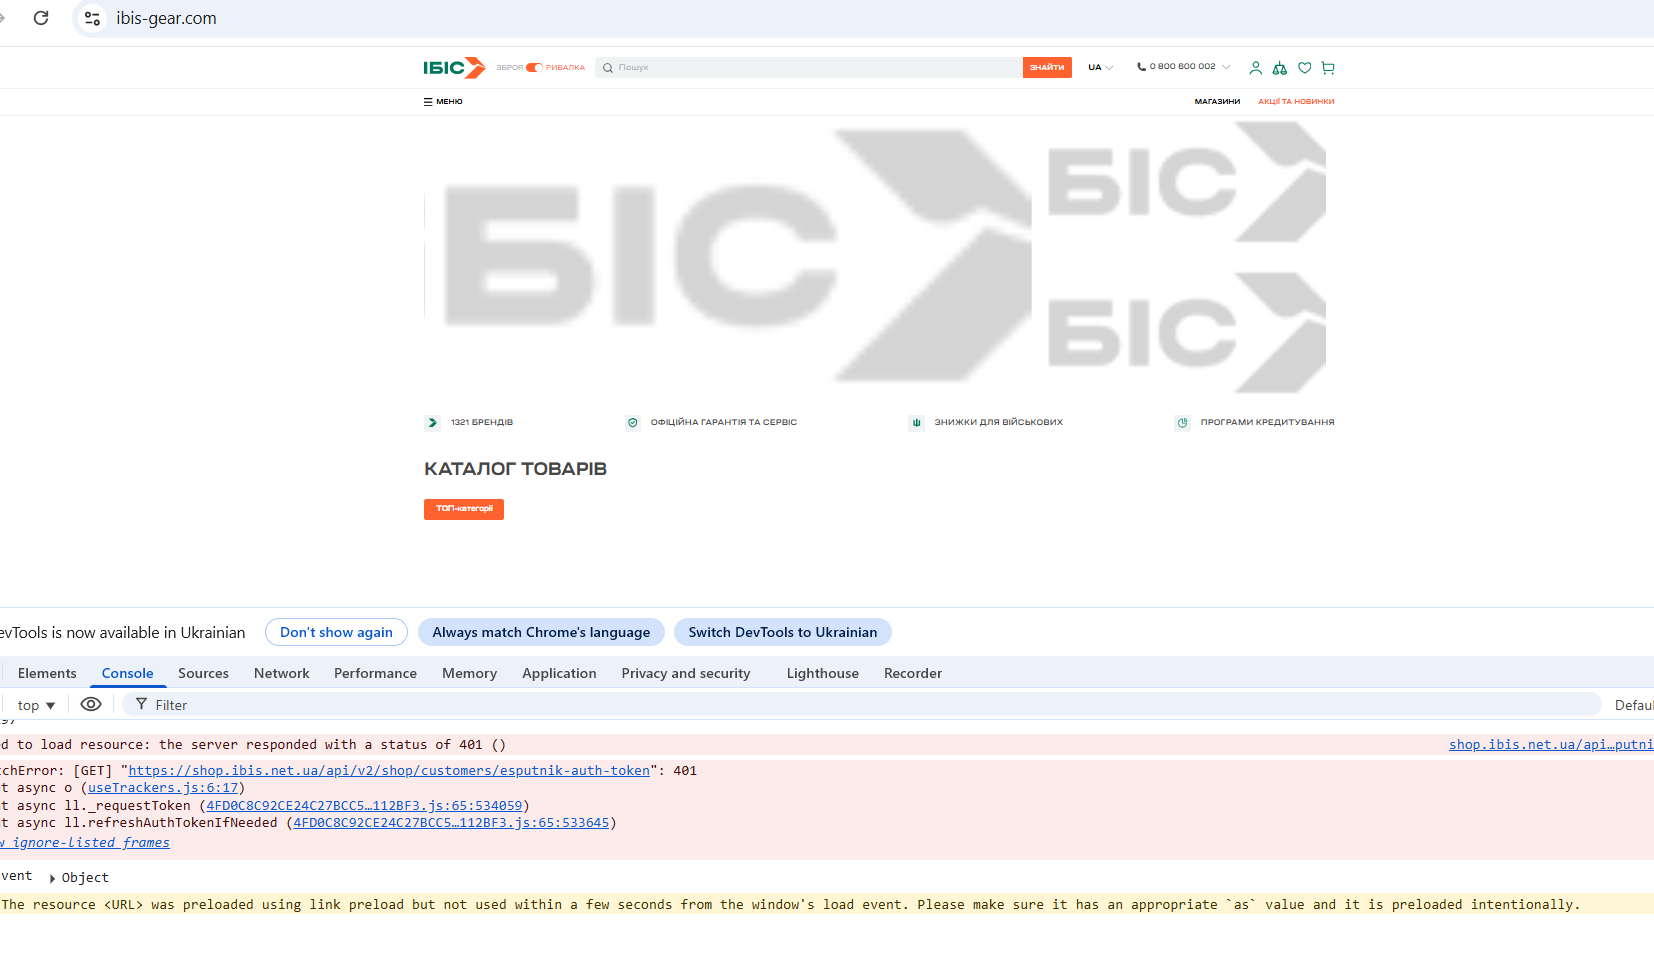Open the Network tab
The image size is (1654, 959).
(281, 673)
